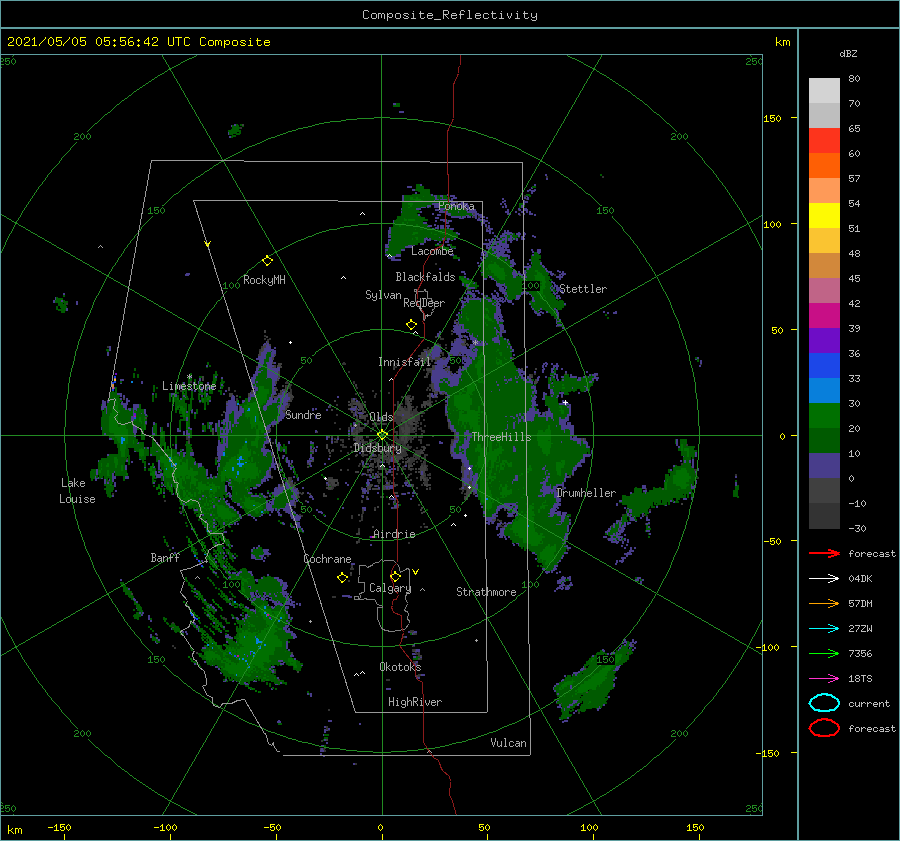The image size is (900, 841).
Task: Click the Okotoks town label
Action: [400, 666]
